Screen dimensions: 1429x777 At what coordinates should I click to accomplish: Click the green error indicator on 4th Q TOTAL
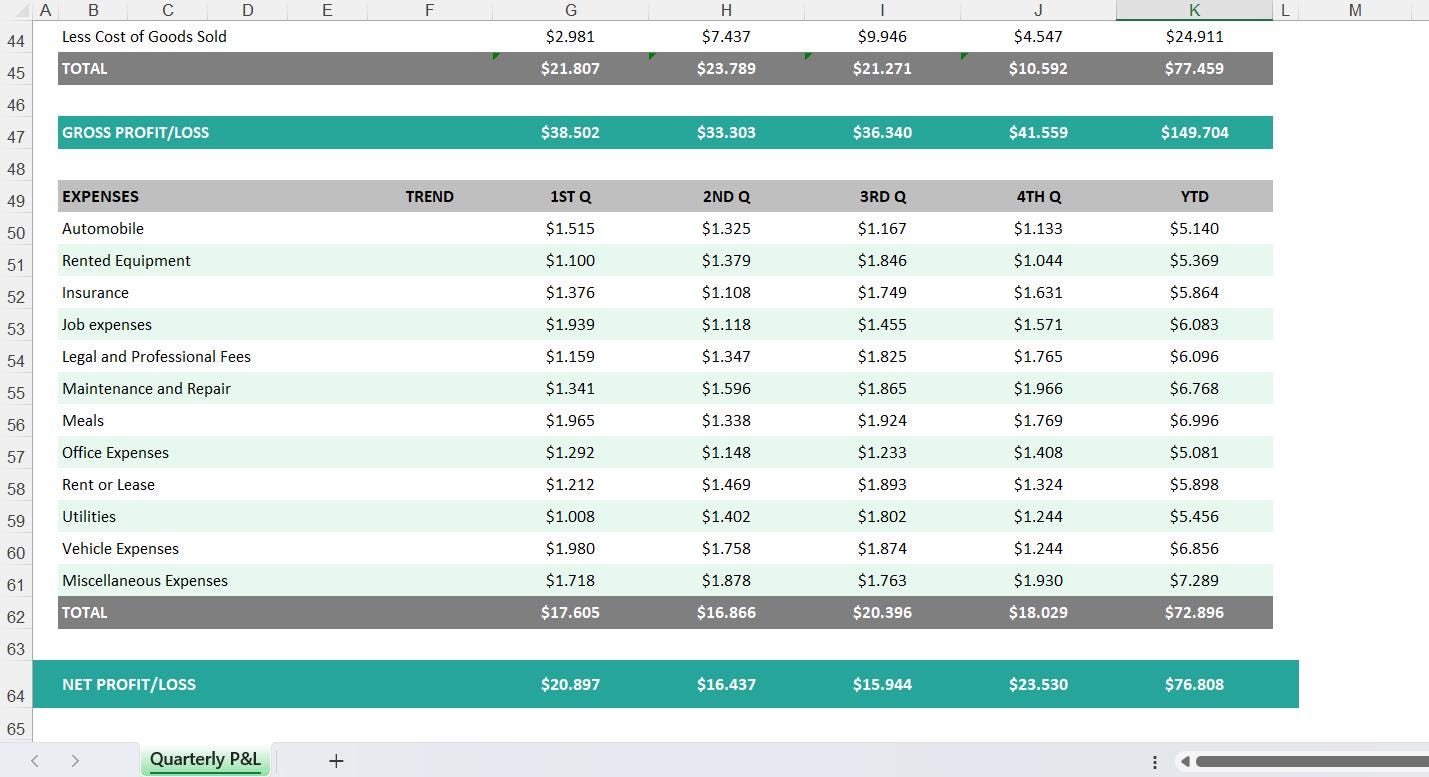point(964,58)
